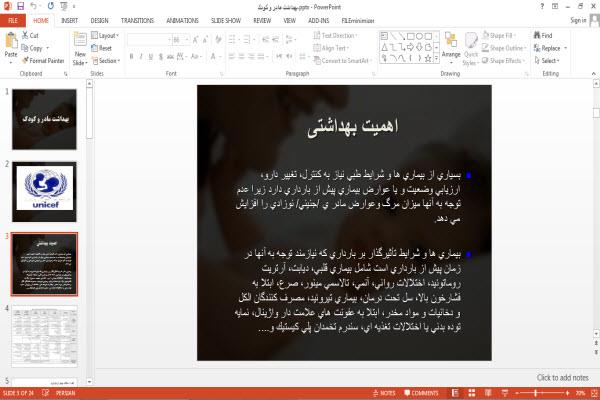Click Replace in Editing group

coord(548,48)
